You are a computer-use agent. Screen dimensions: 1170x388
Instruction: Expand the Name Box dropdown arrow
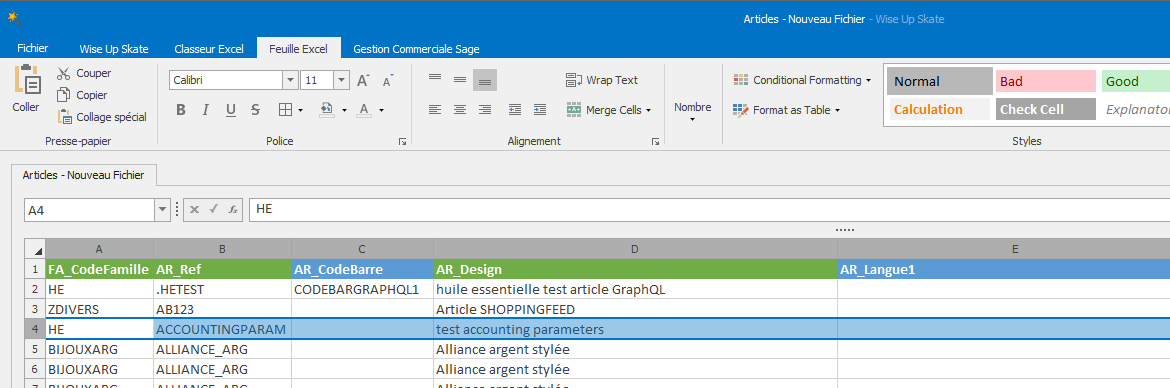click(x=162, y=210)
